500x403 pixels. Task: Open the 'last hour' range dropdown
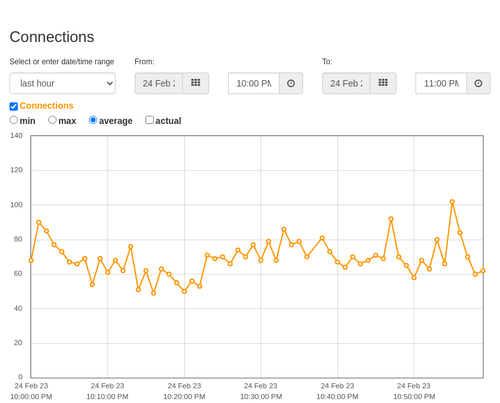click(63, 83)
